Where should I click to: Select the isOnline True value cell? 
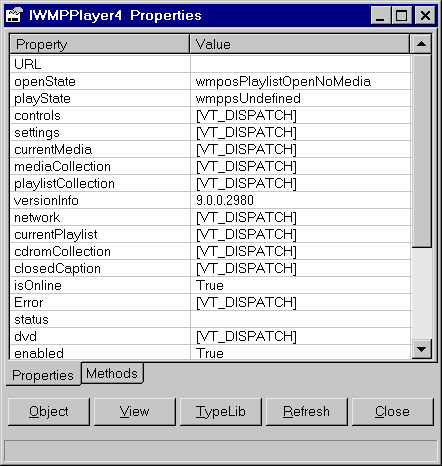[x=301, y=285]
